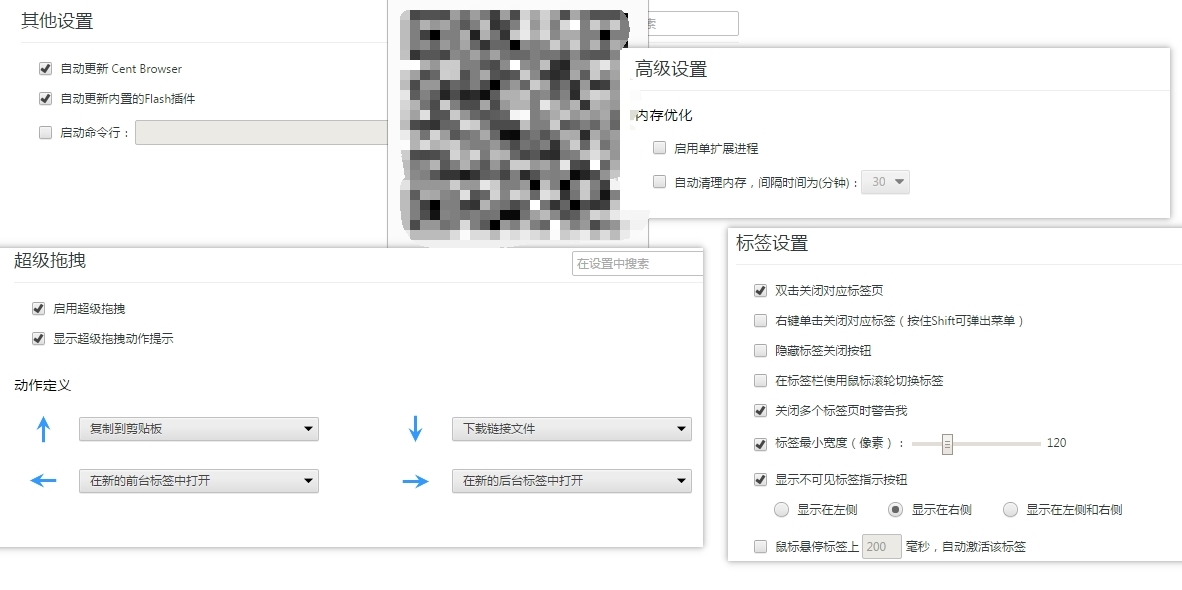This screenshot has height=590, width=1182.
Task: Click the 其他设置 heading
Action: 57,21
